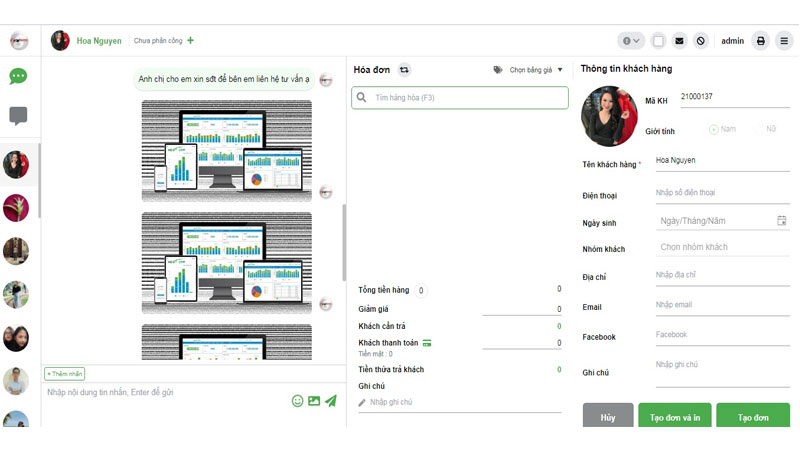Click the magnifier icon in product search
The image size is (800, 450).
(361, 97)
